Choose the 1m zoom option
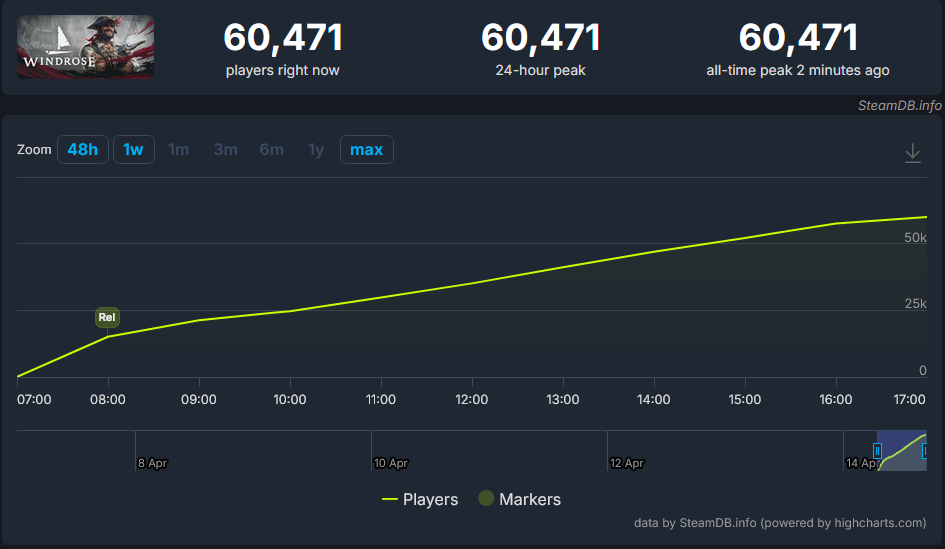The width and height of the screenshot is (945, 549). tap(179, 150)
